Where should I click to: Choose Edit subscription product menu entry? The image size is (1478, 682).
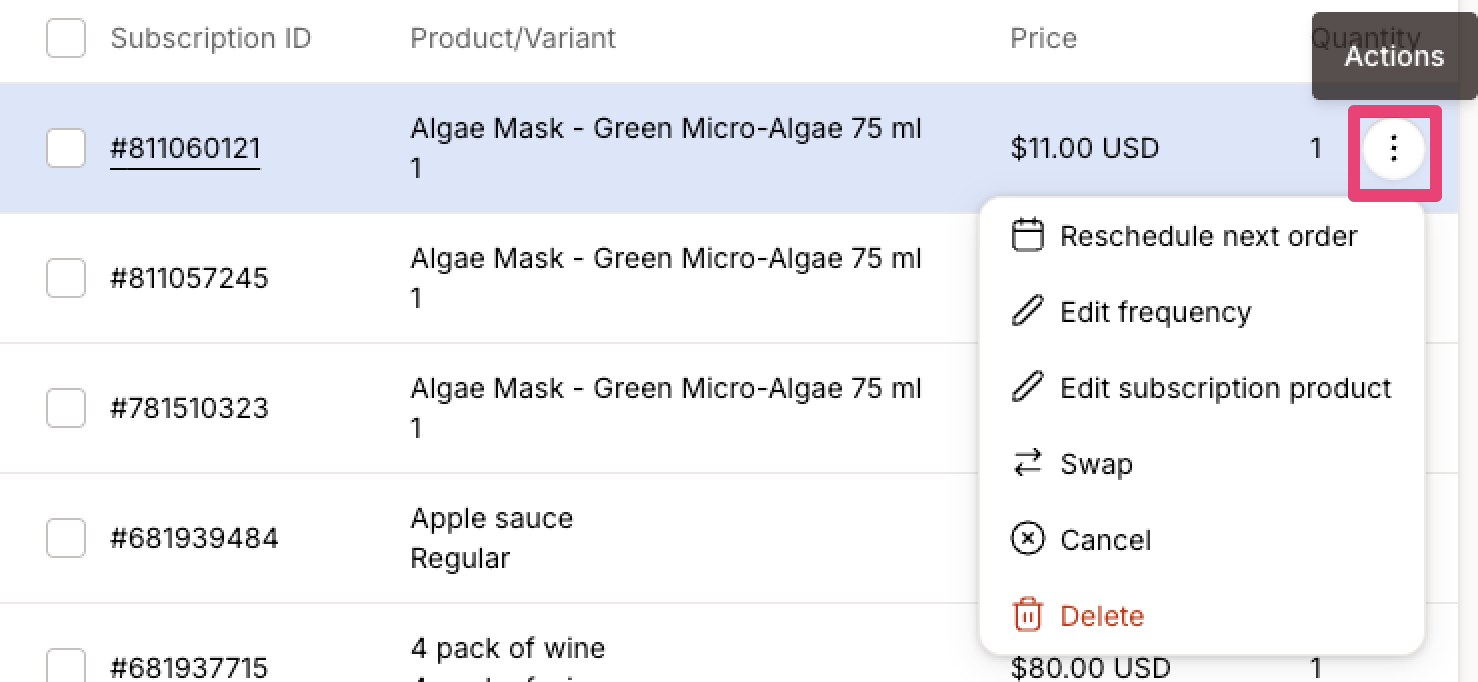coord(1201,388)
